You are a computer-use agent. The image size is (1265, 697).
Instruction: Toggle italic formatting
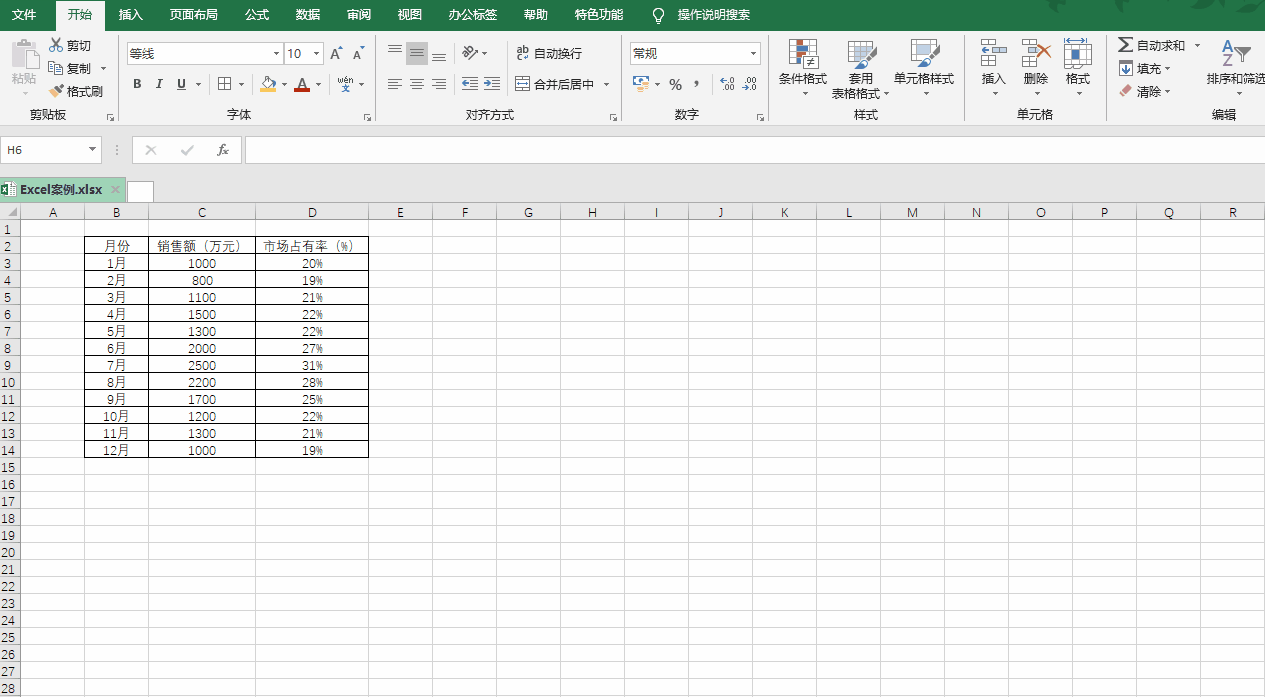point(159,84)
